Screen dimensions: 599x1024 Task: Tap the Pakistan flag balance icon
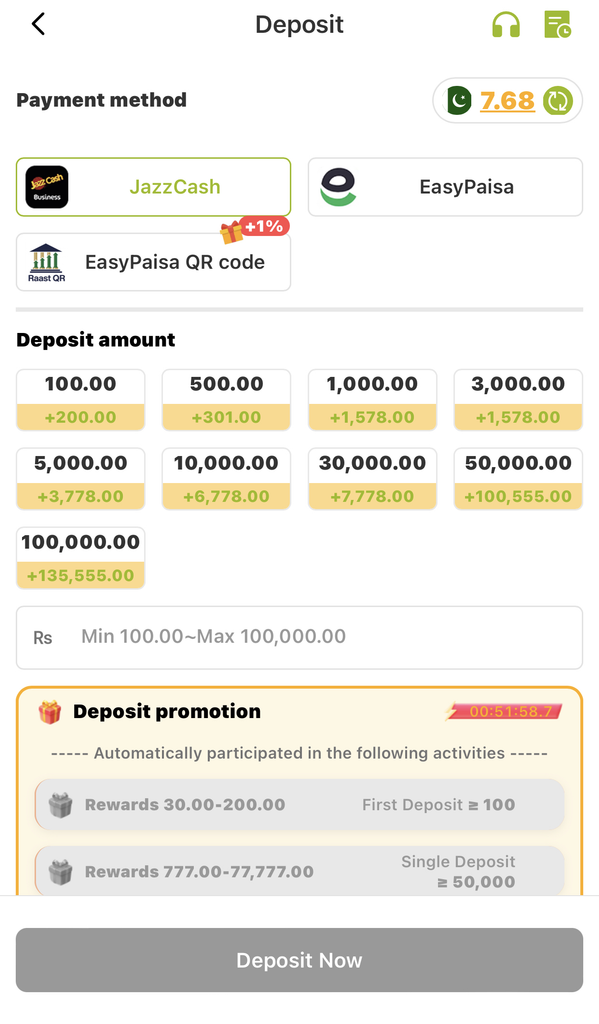coord(459,101)
